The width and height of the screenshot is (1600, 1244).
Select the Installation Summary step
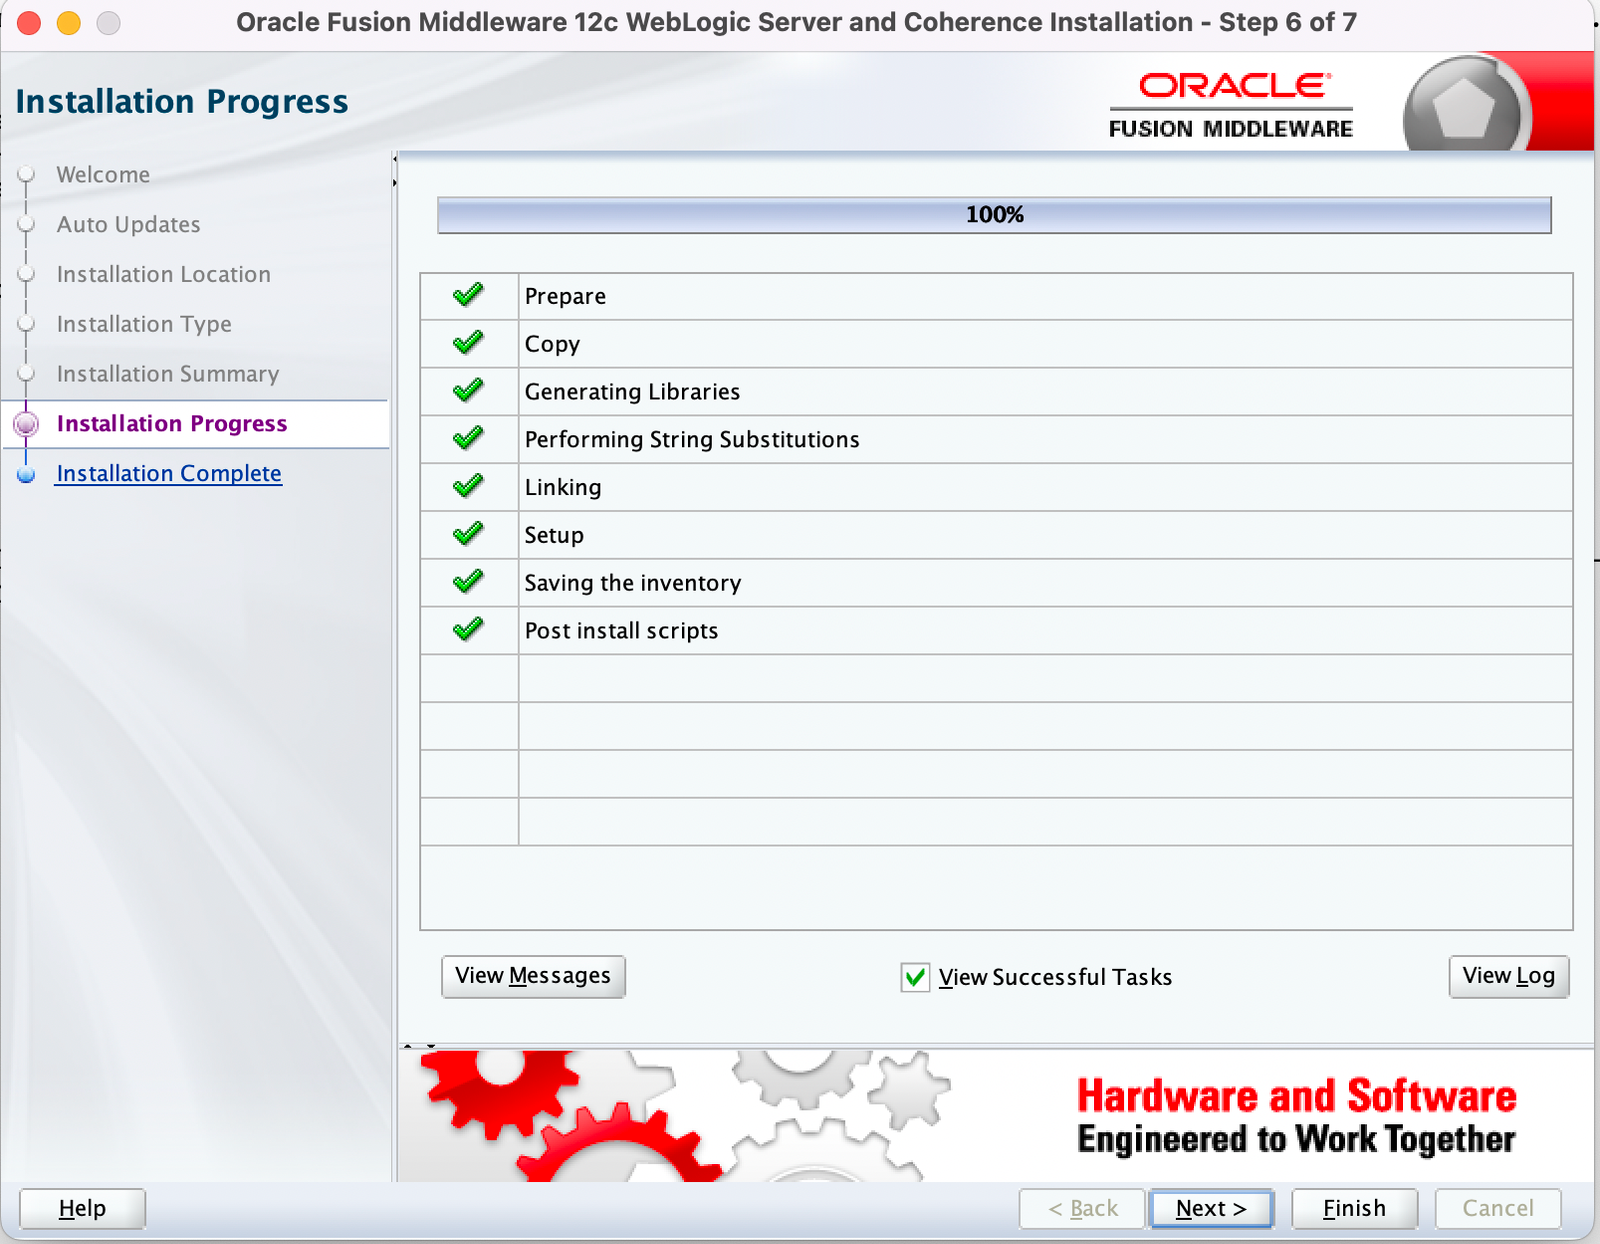(x=166, y=374)
